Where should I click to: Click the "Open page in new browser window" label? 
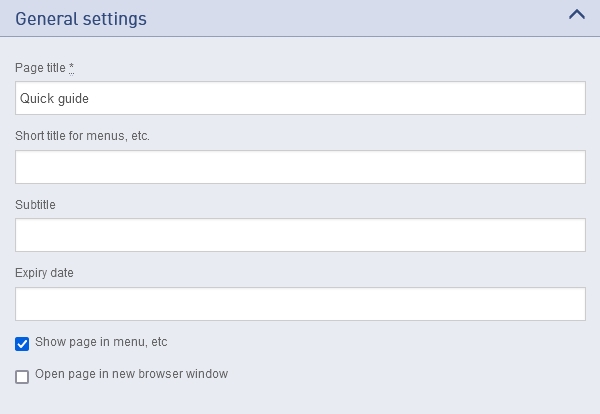[x=131, y=374]
